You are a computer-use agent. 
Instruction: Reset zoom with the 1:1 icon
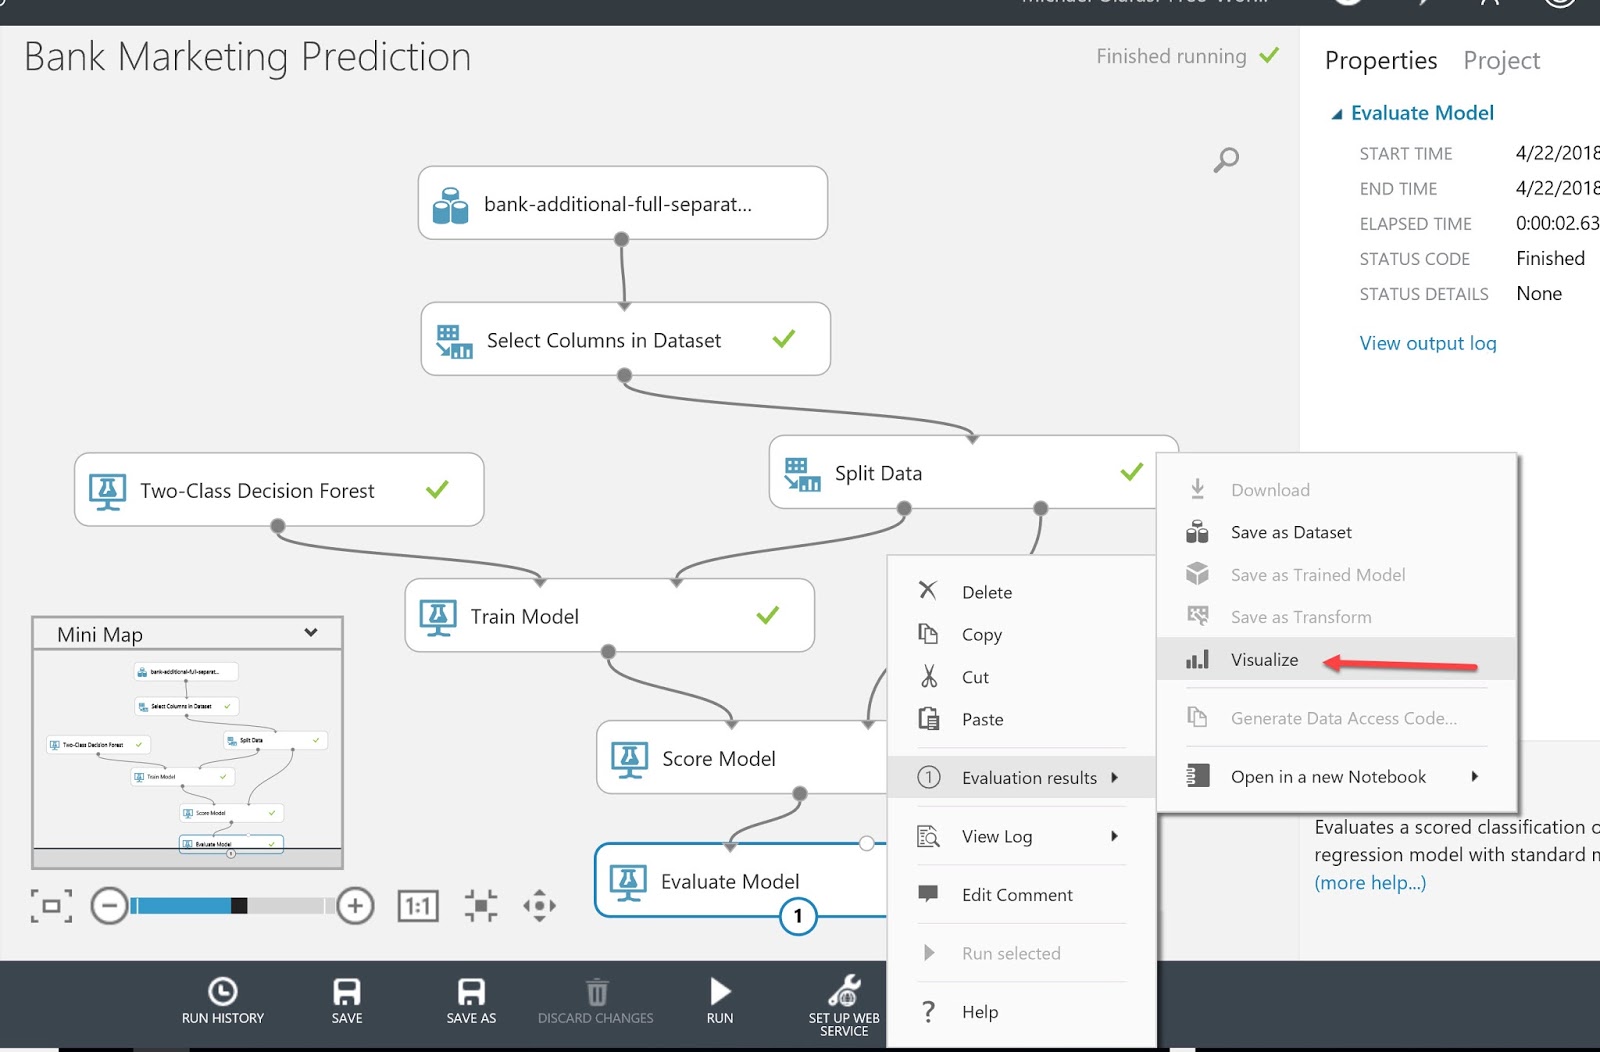click(x=418, y=905)
